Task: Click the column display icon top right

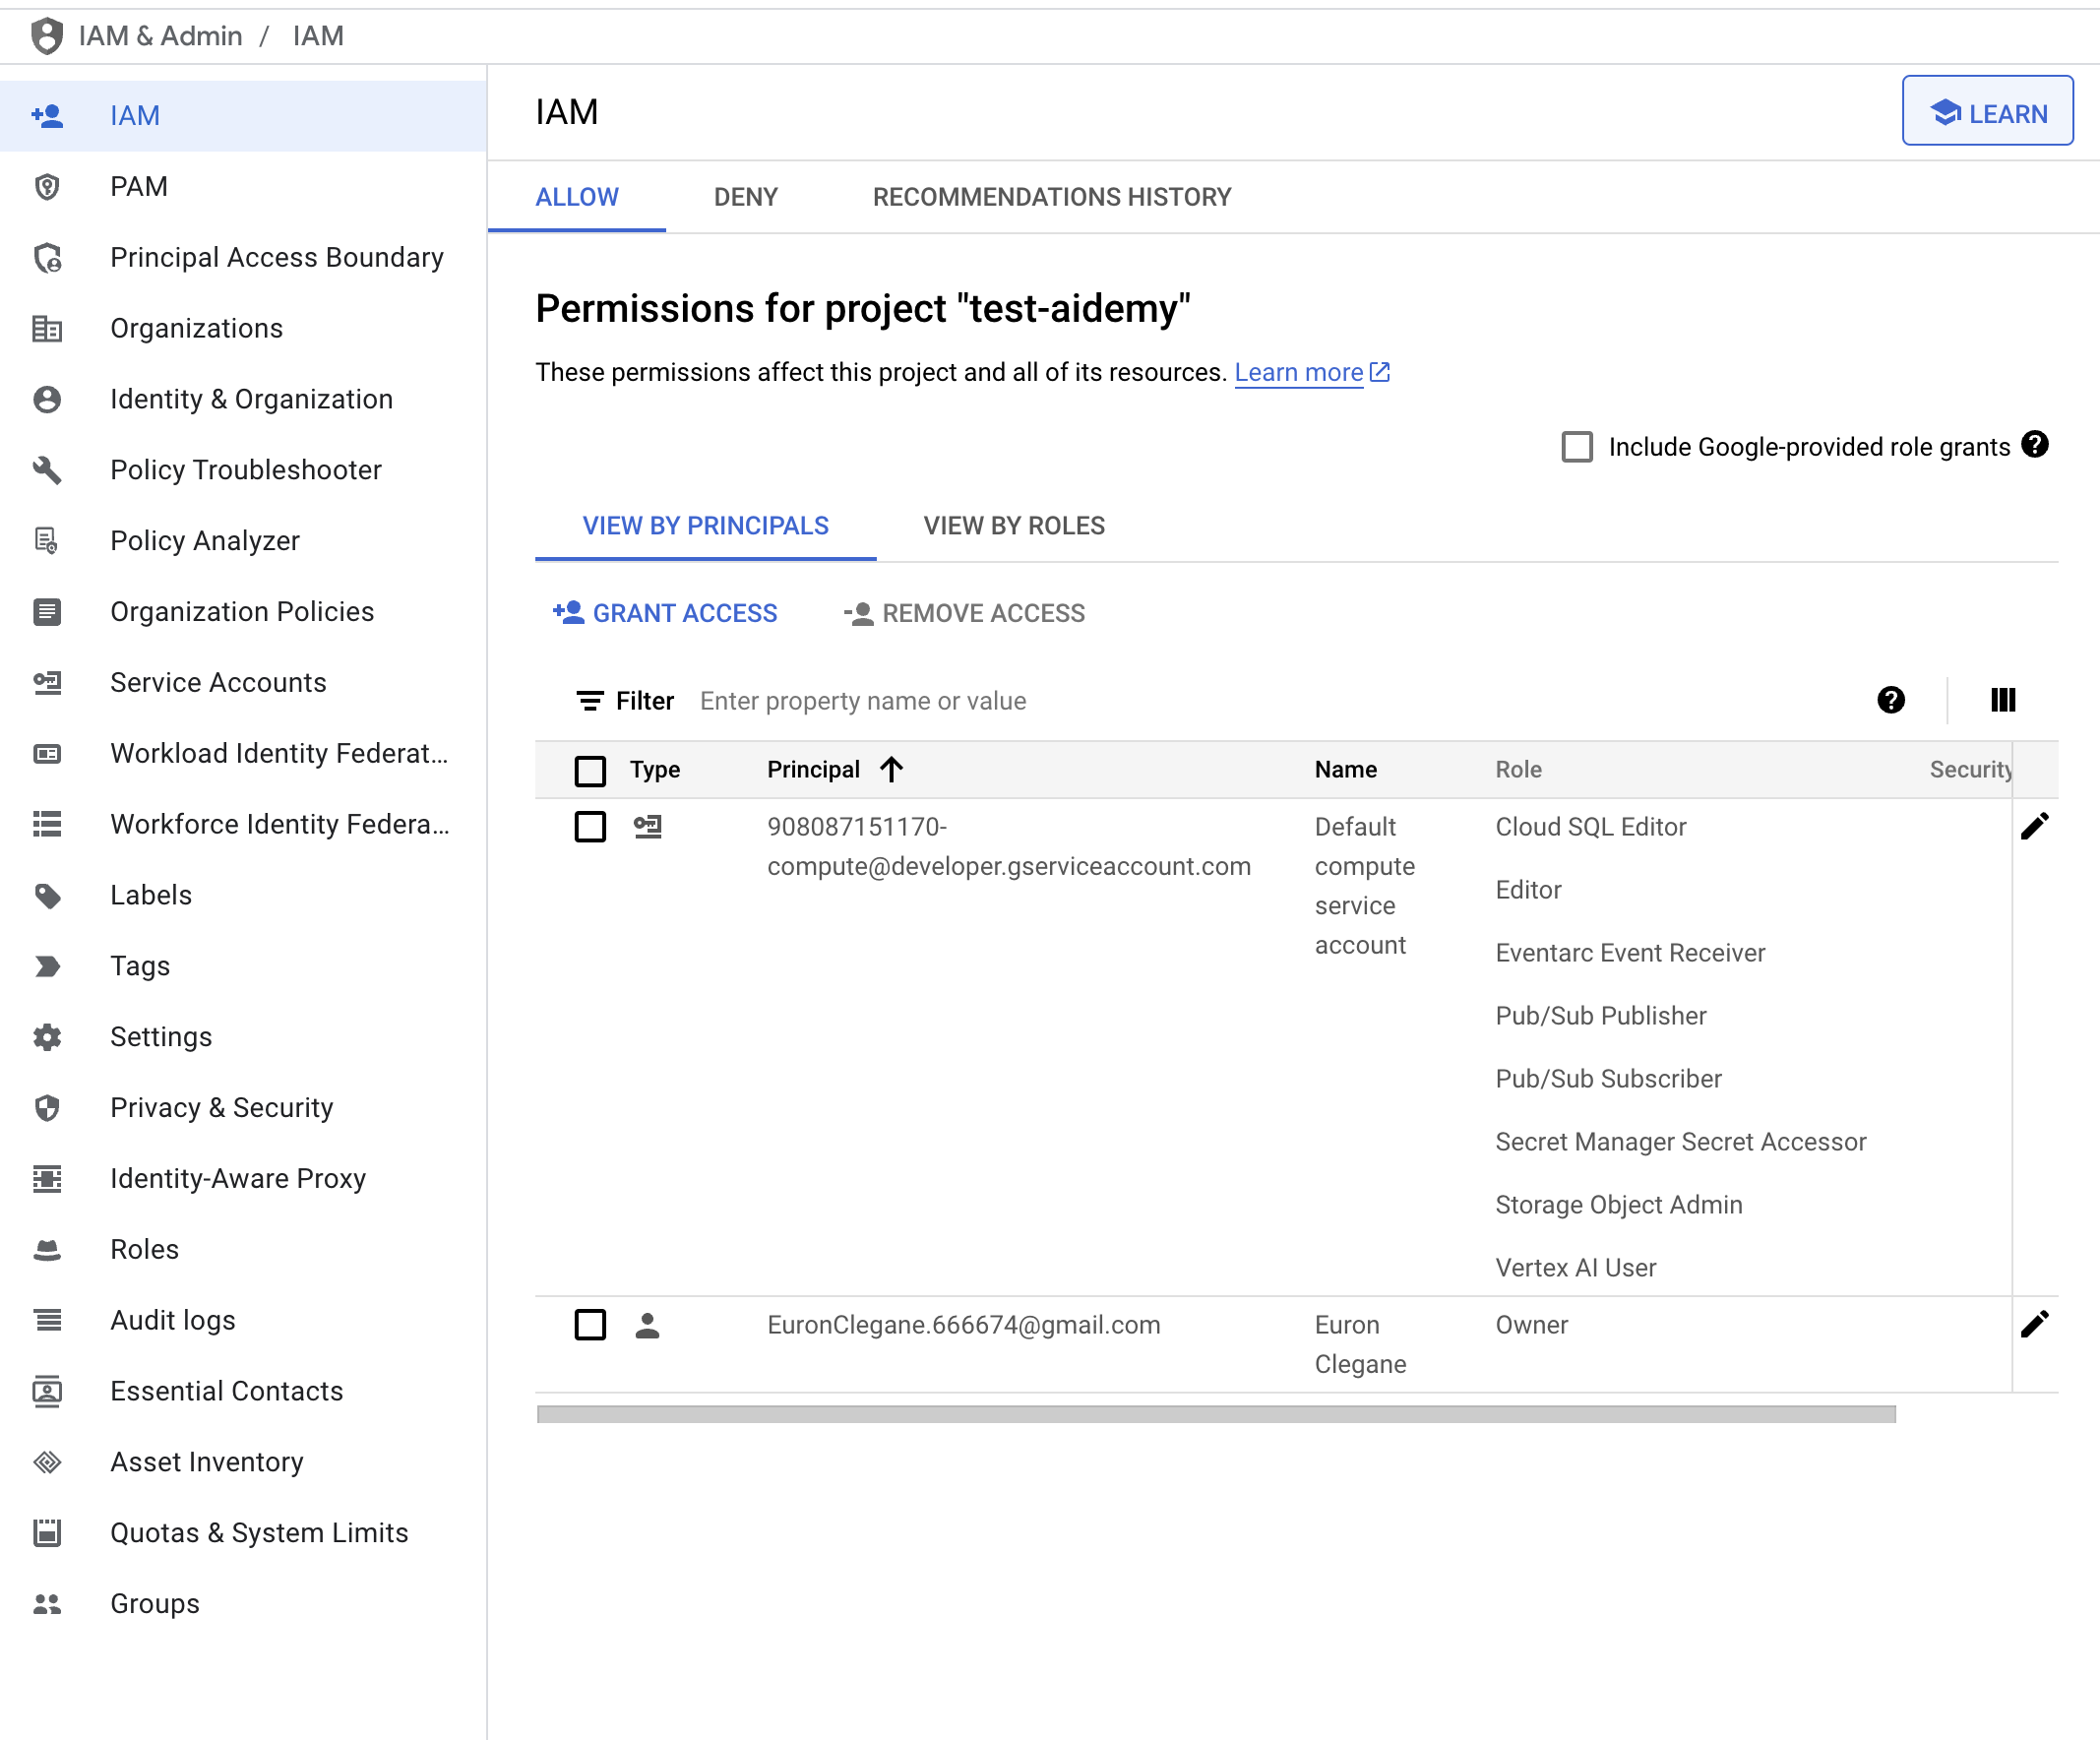Action: [x=2003, y=699]
